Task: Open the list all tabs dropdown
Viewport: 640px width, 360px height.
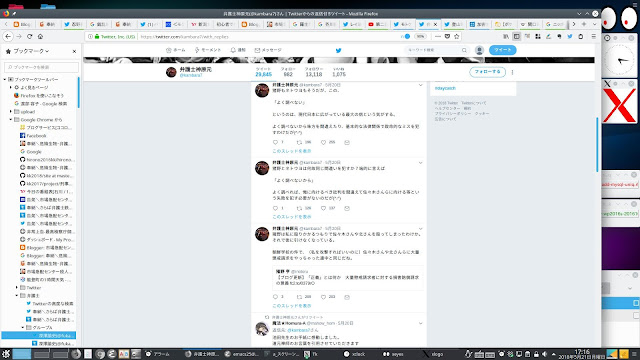Action: pos(594,24)
